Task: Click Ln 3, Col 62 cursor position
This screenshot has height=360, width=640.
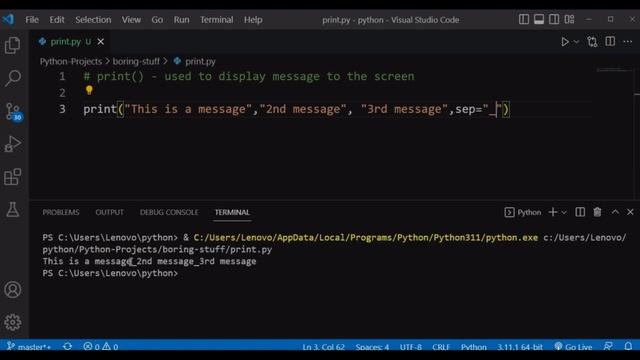Action: (324, 347)
